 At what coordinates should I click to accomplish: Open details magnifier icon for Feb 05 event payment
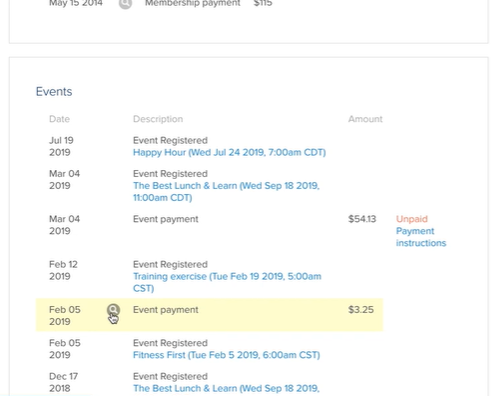pyautogui.click(x=113, y=310)
